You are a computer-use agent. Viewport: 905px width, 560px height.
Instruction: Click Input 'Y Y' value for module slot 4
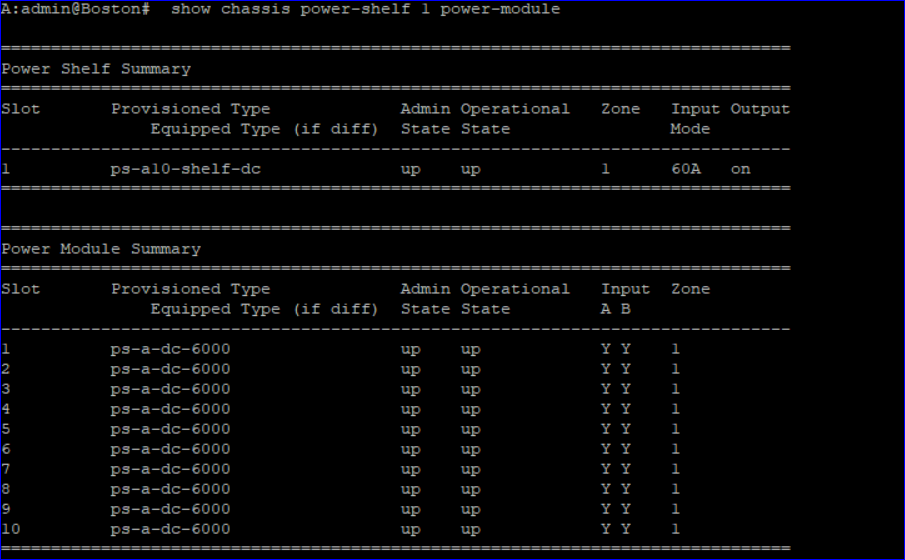[615, 409]
